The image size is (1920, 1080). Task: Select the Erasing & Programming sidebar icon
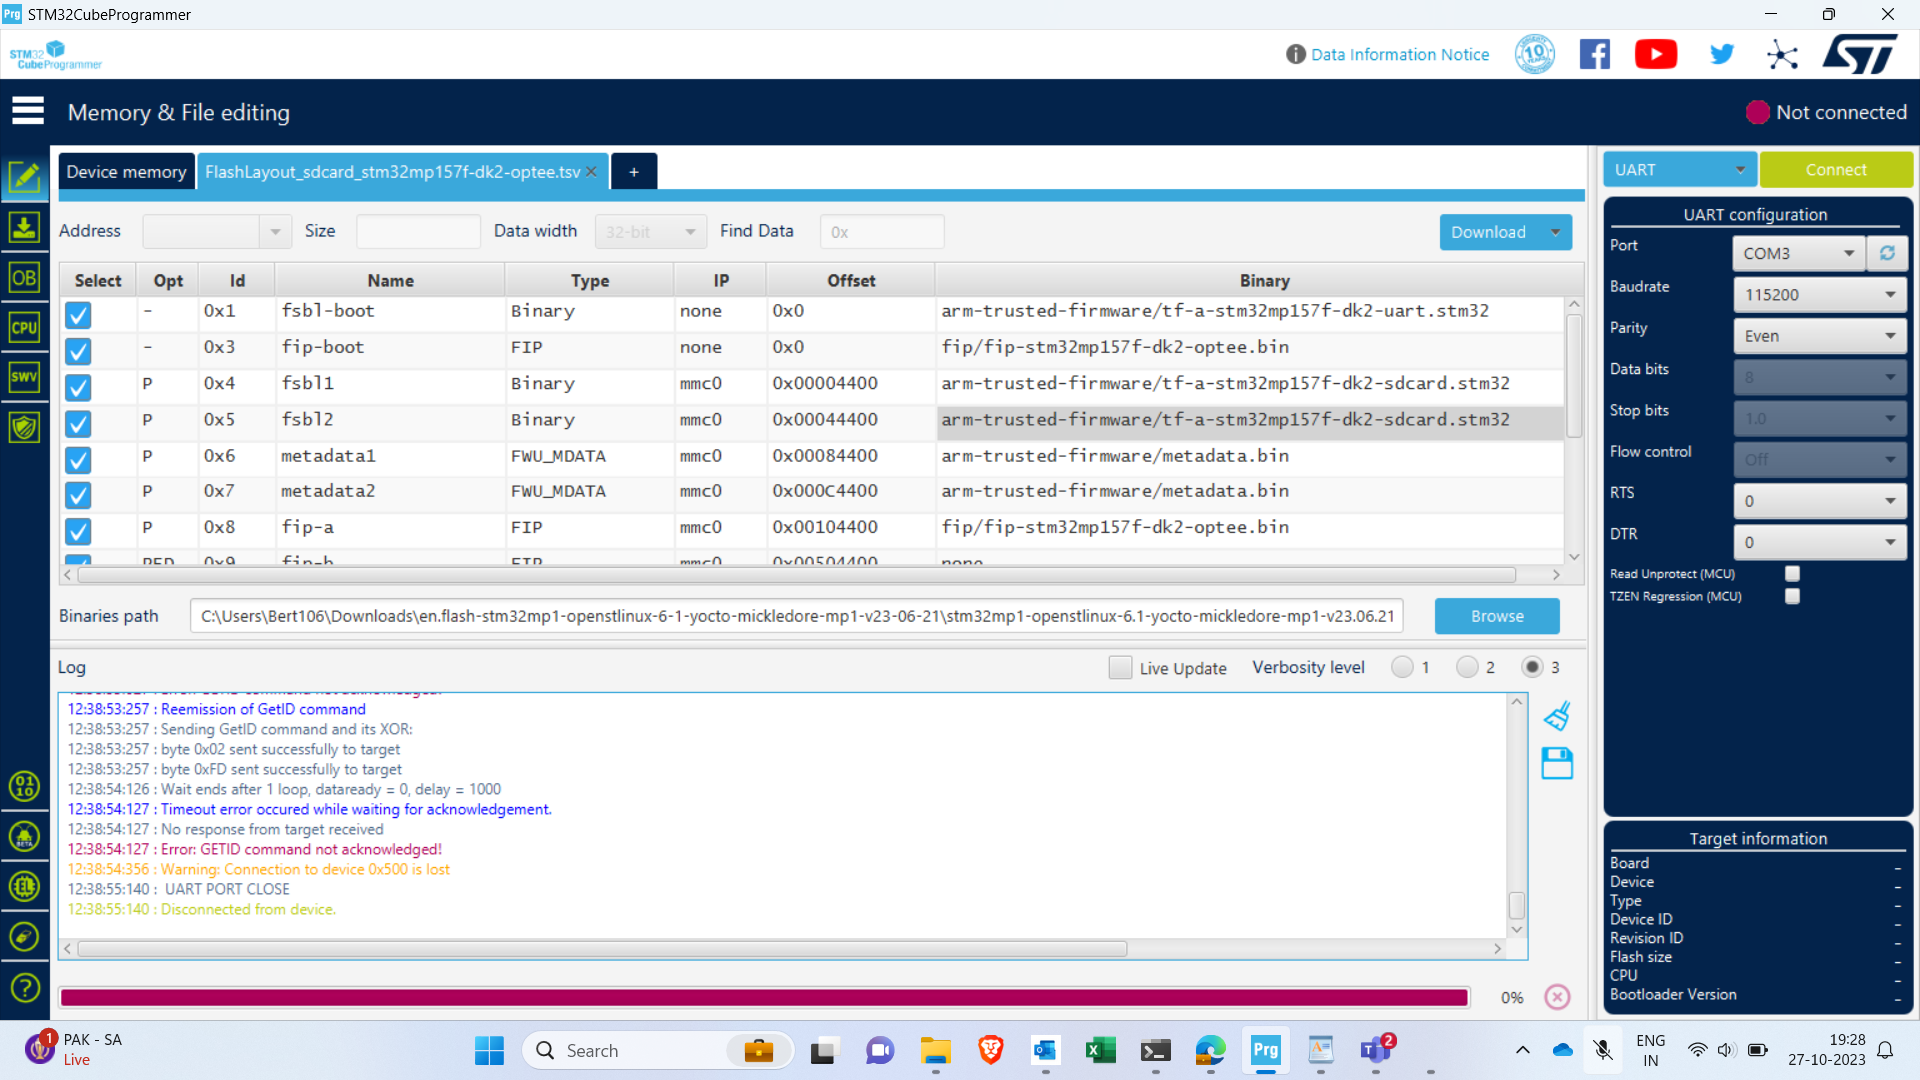pyautogui.click(x=25, y=227)
